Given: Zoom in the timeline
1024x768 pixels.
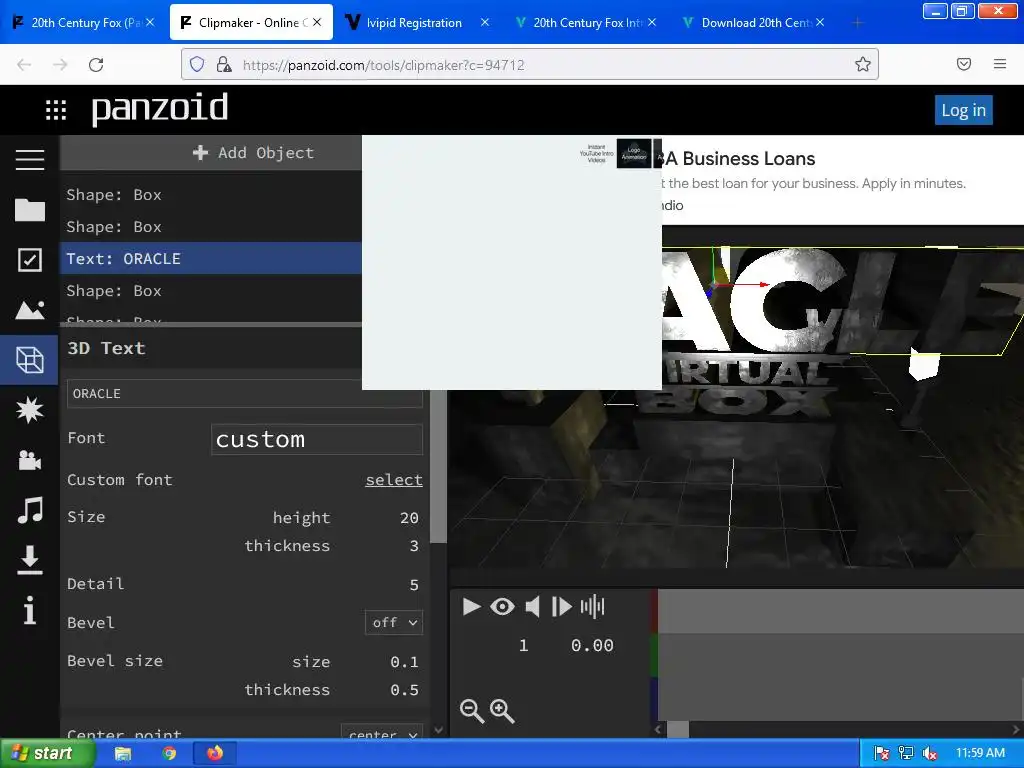Looking at the screenshot, I should pos(502,711).
